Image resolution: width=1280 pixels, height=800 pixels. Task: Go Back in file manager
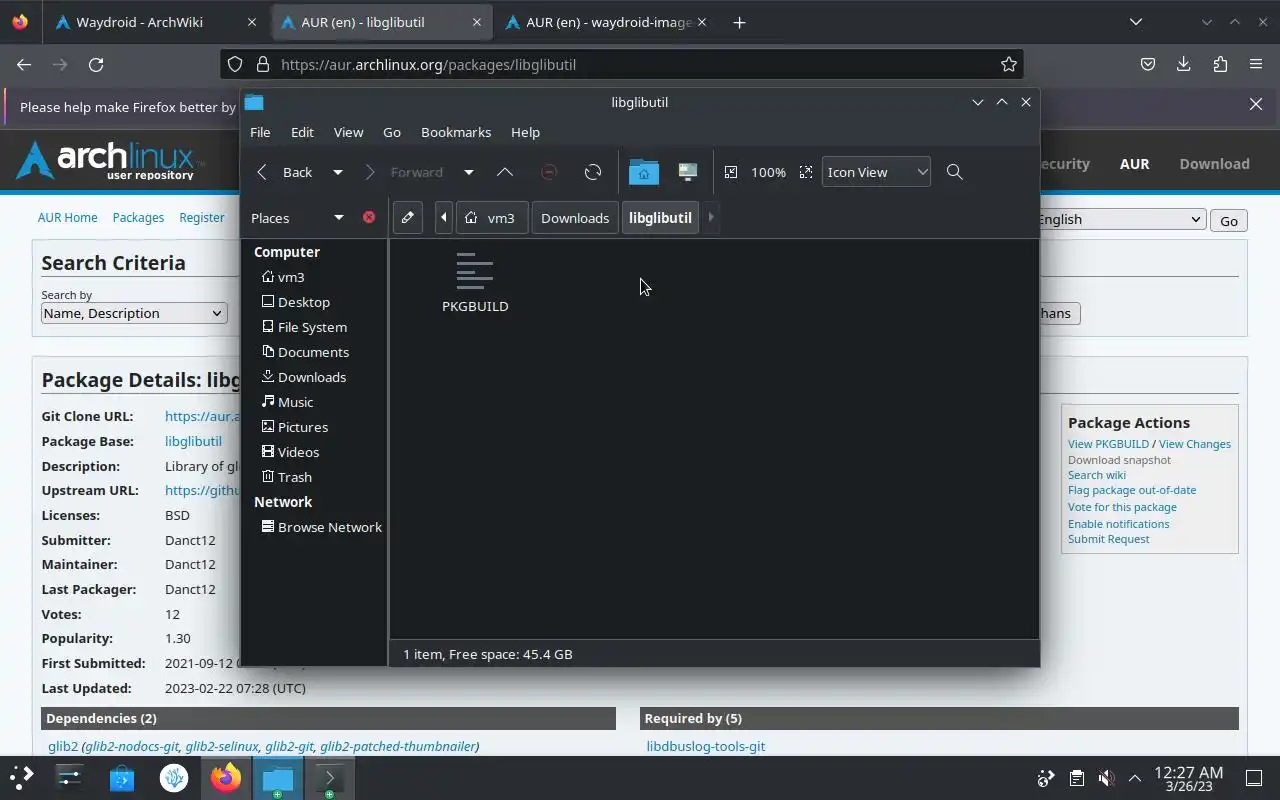285,172
